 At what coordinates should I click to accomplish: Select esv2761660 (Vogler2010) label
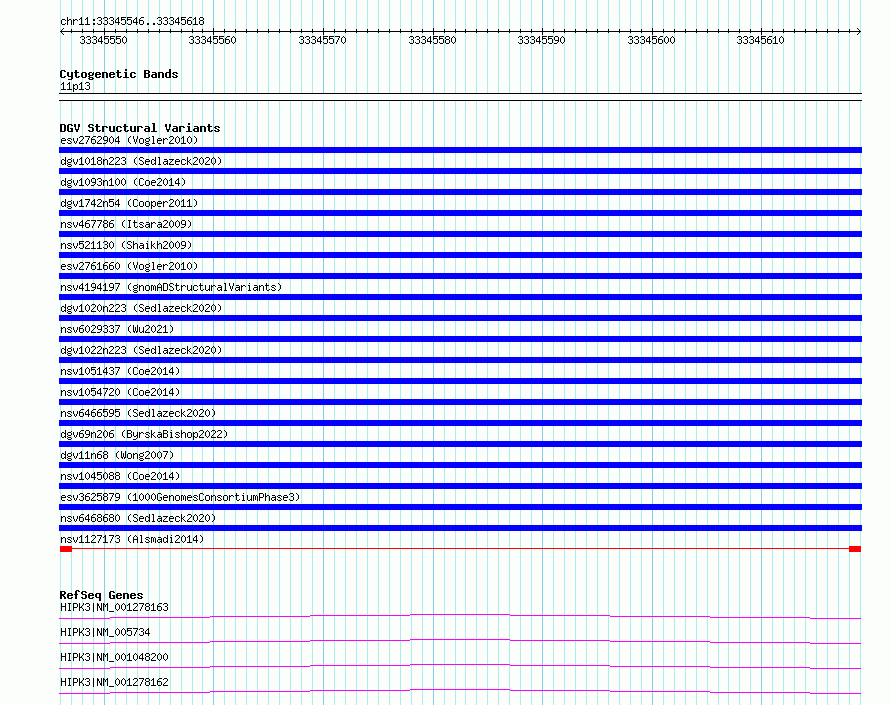click(x=129, y=266)
